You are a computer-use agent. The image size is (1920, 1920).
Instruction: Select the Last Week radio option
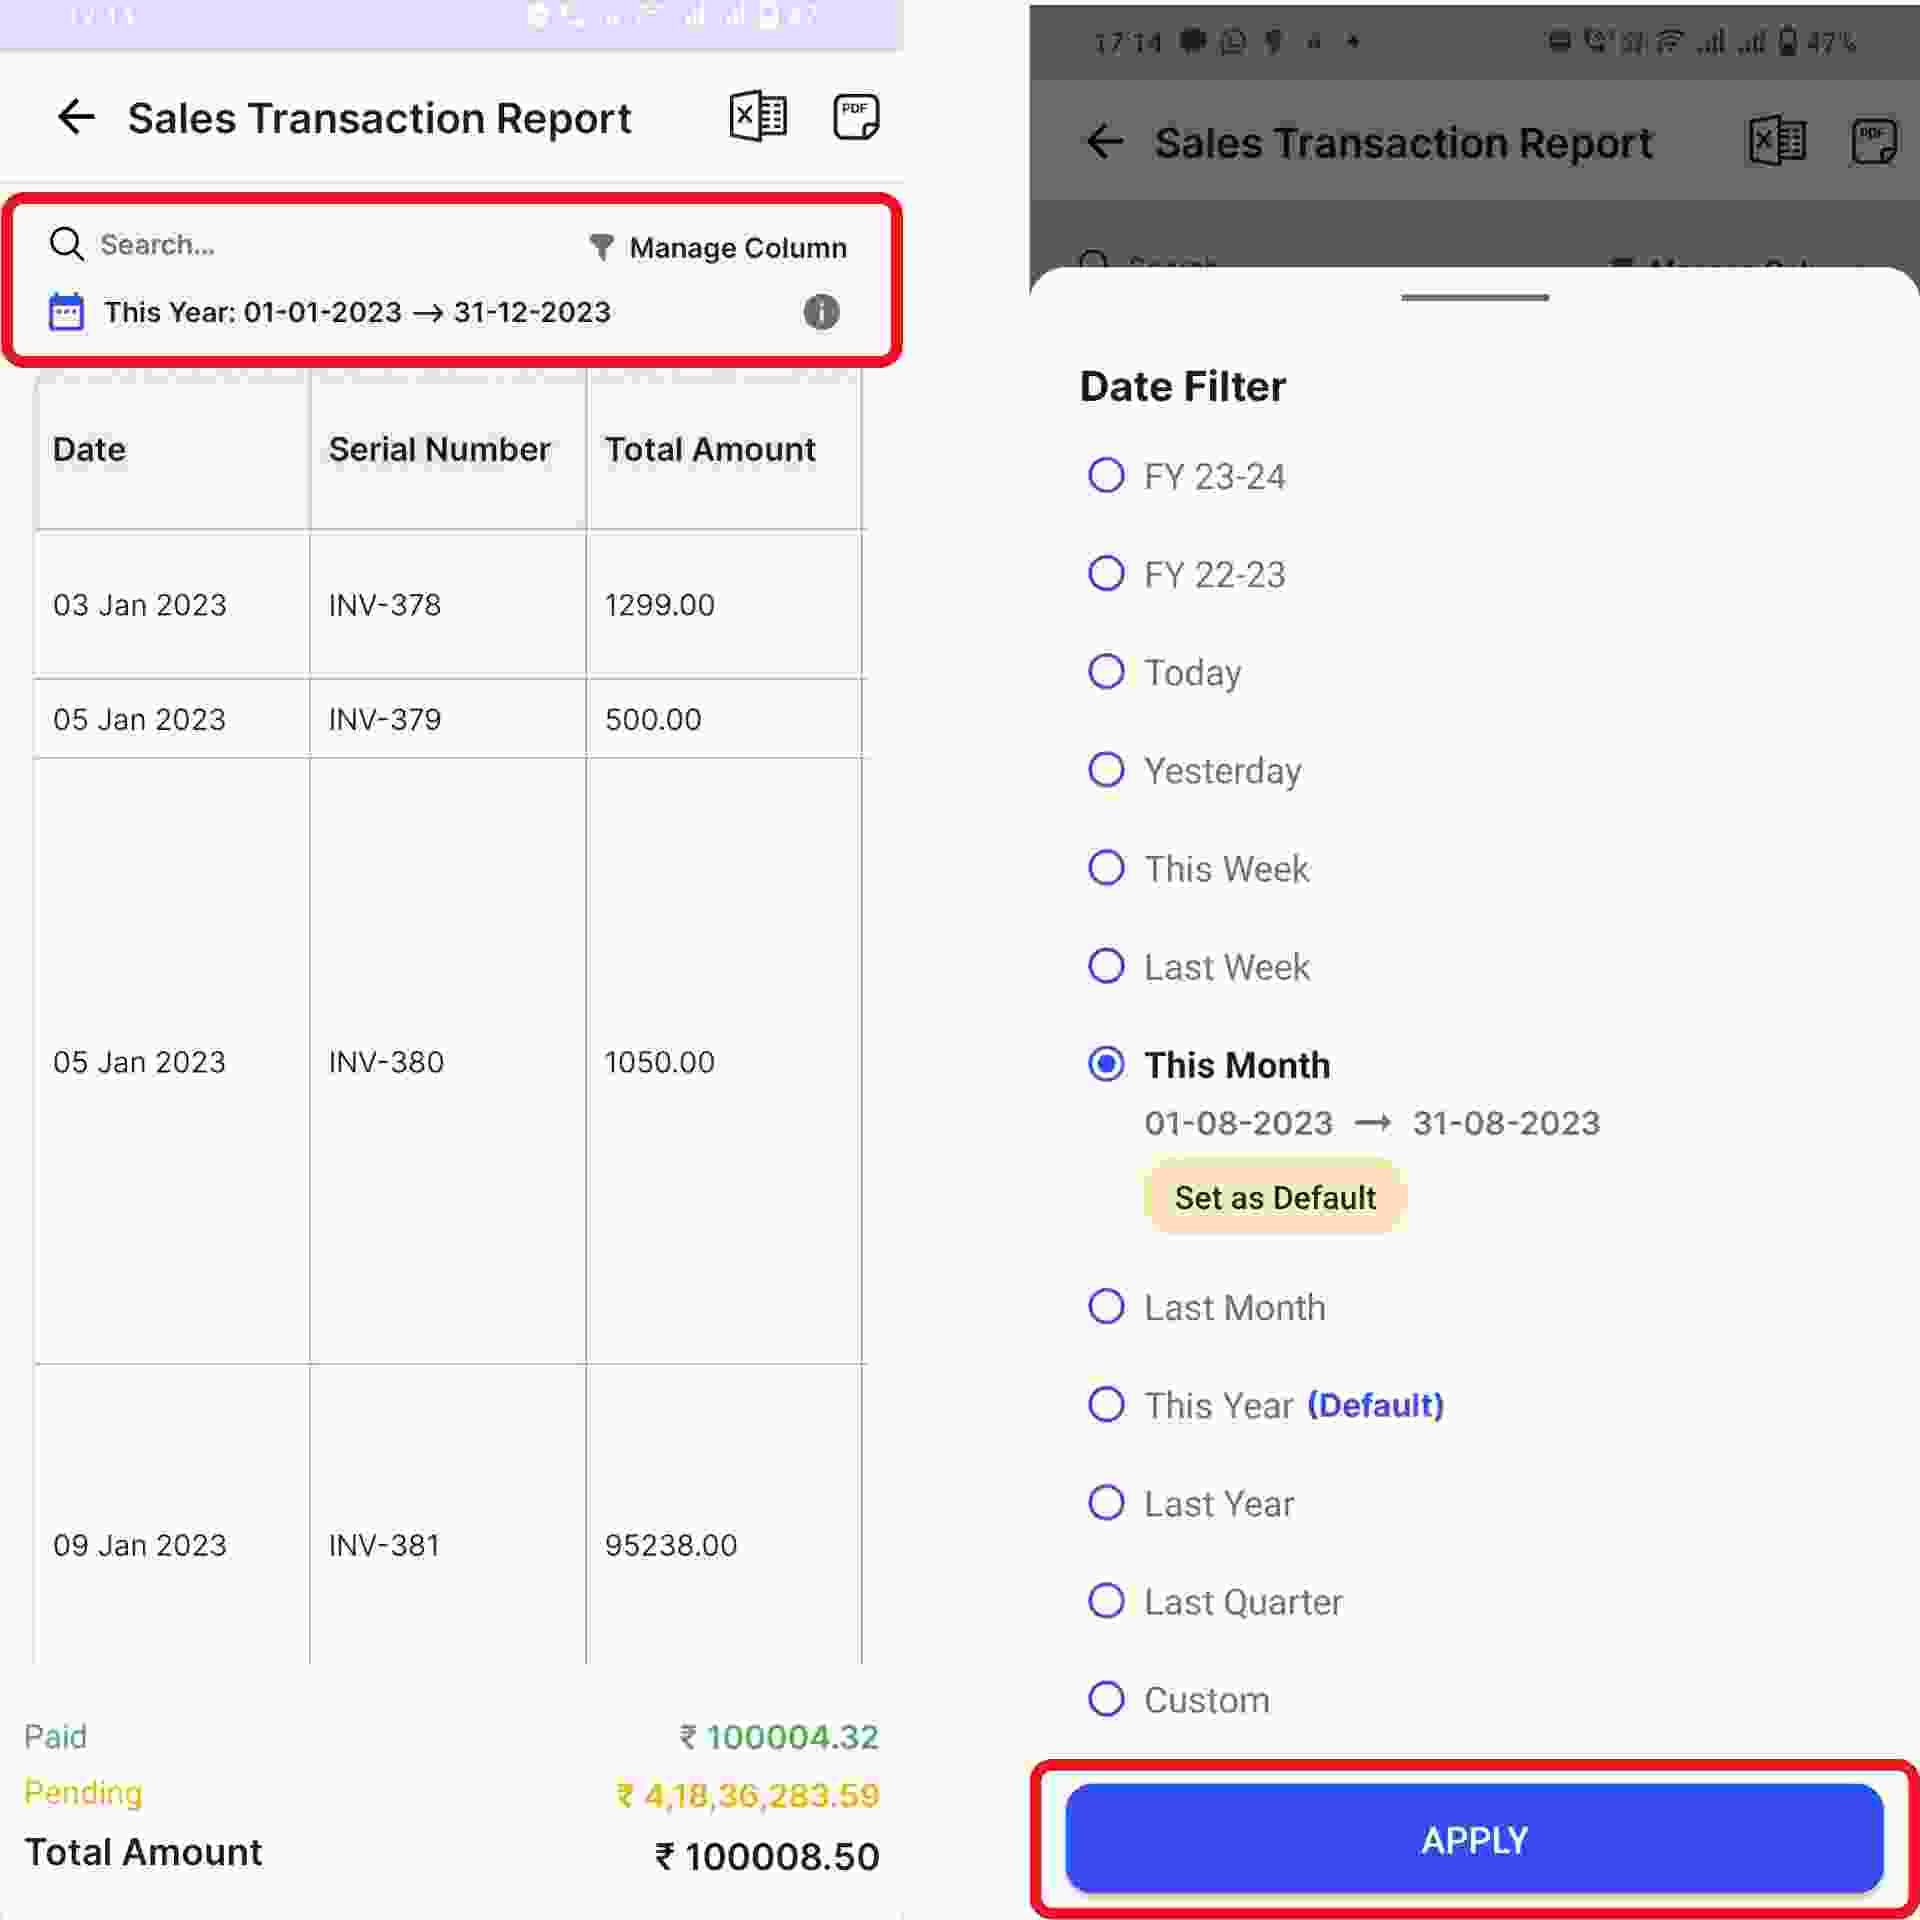pos(1106,967)
